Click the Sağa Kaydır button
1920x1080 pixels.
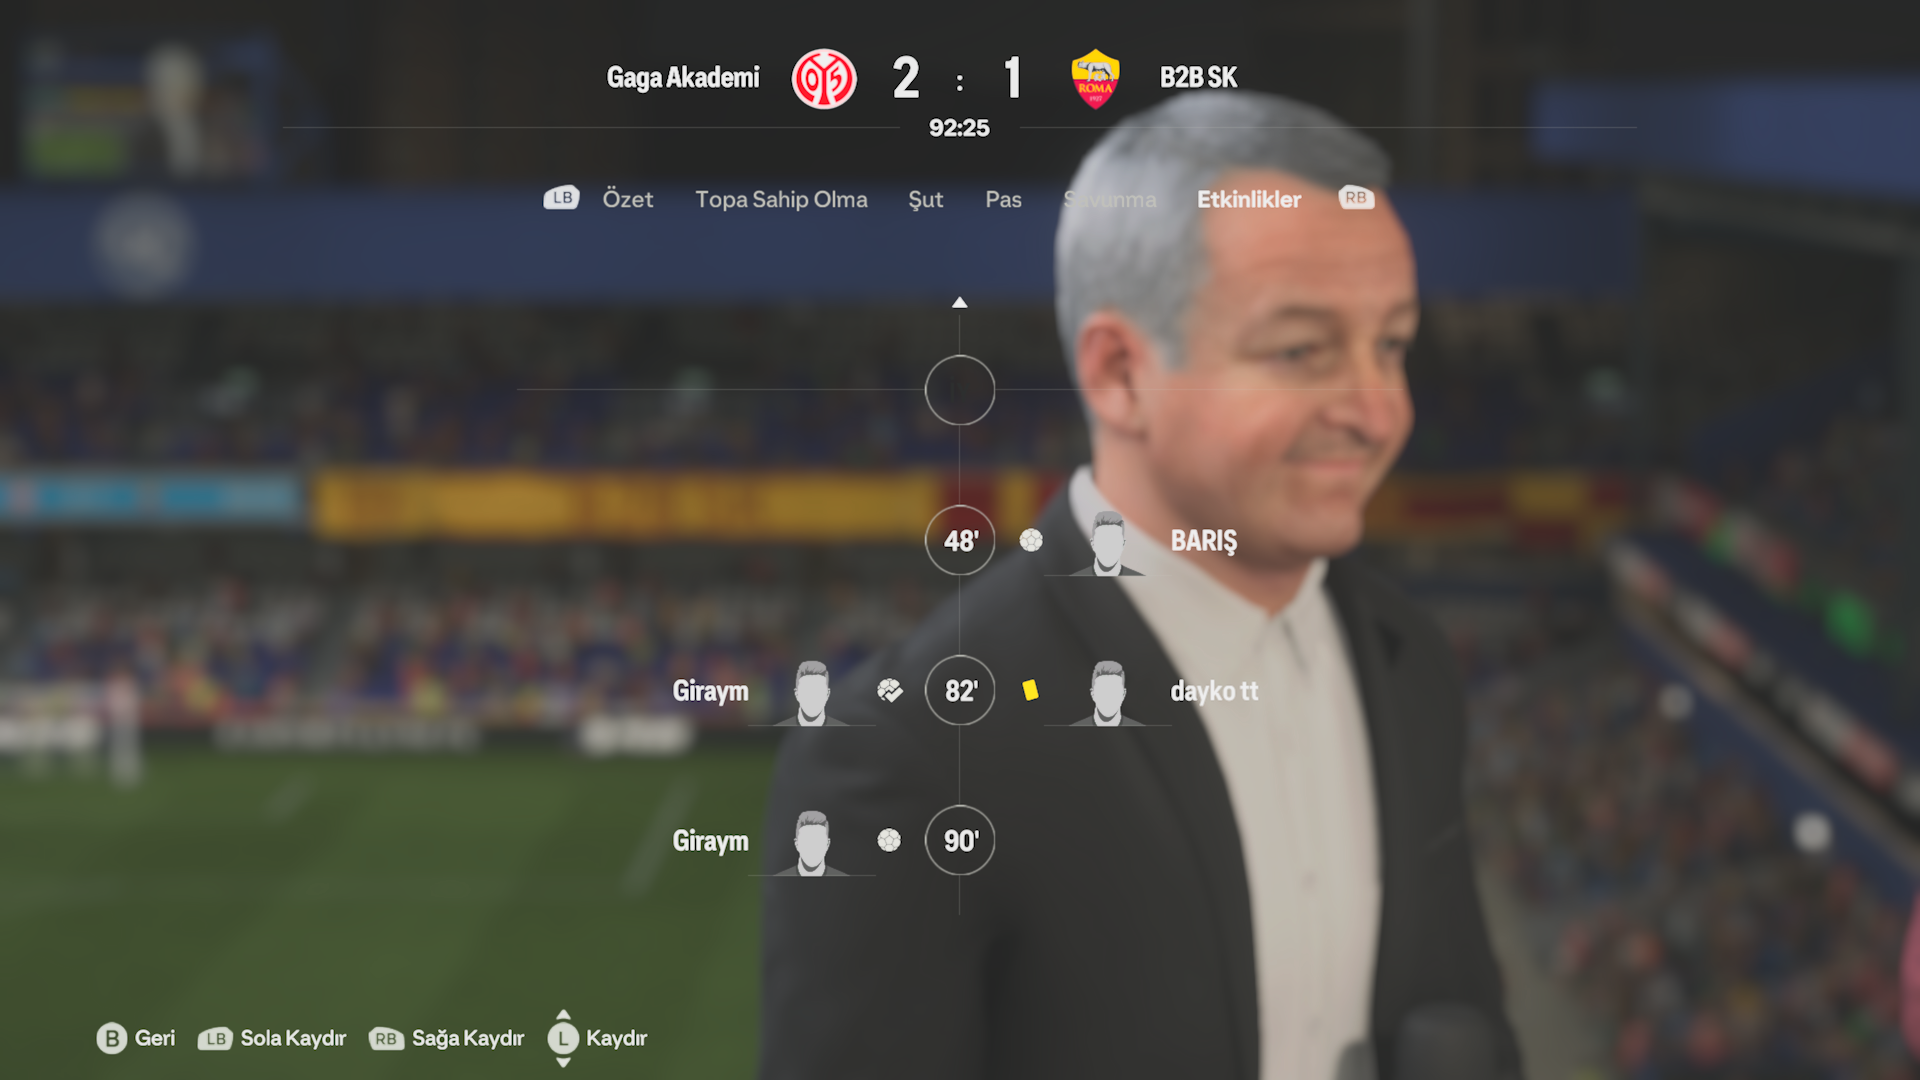[x=447, y=1039]
